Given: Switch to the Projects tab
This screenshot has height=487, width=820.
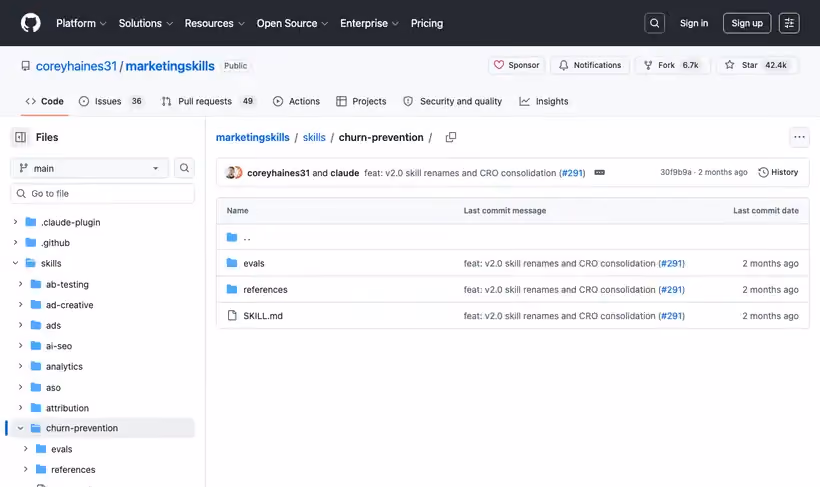Looking at the screenshot, I should pos(361,101).
